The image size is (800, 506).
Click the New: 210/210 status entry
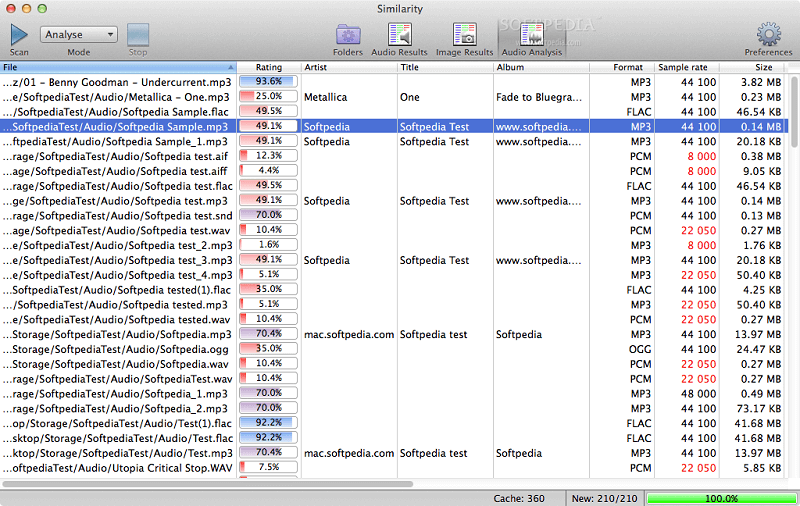[x=605, y=498]
